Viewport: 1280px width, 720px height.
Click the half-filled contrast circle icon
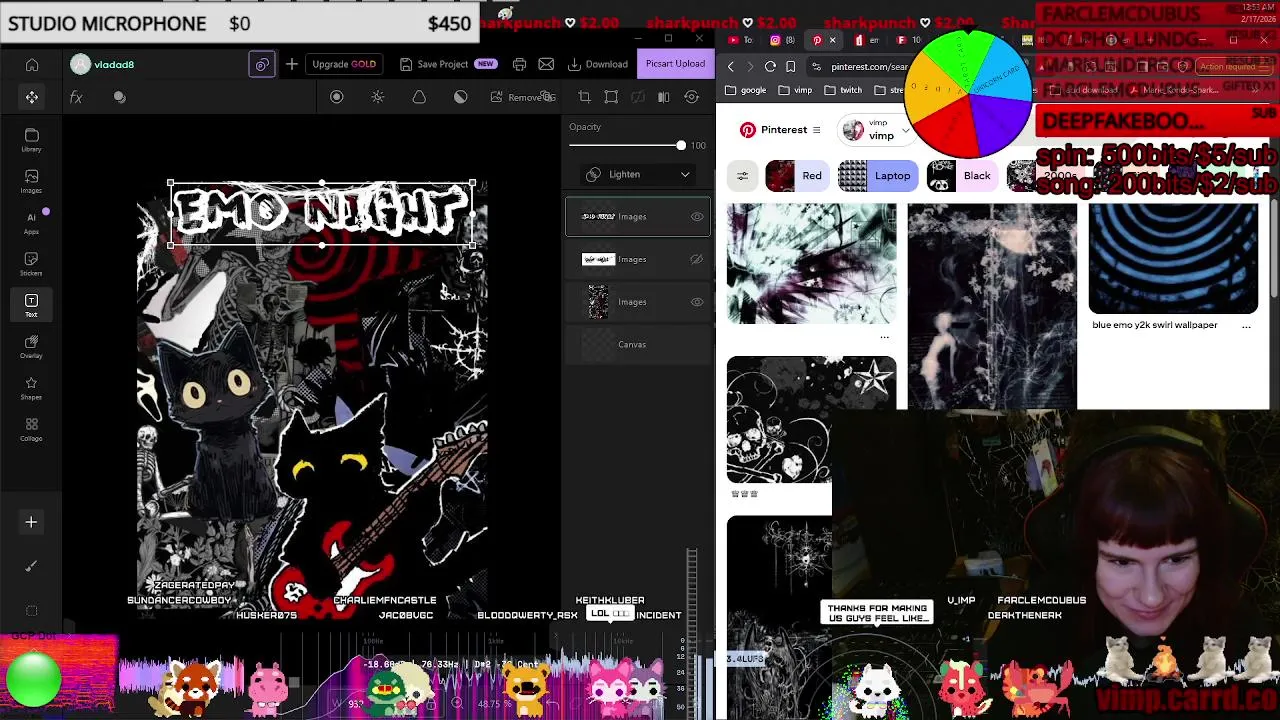460,97
